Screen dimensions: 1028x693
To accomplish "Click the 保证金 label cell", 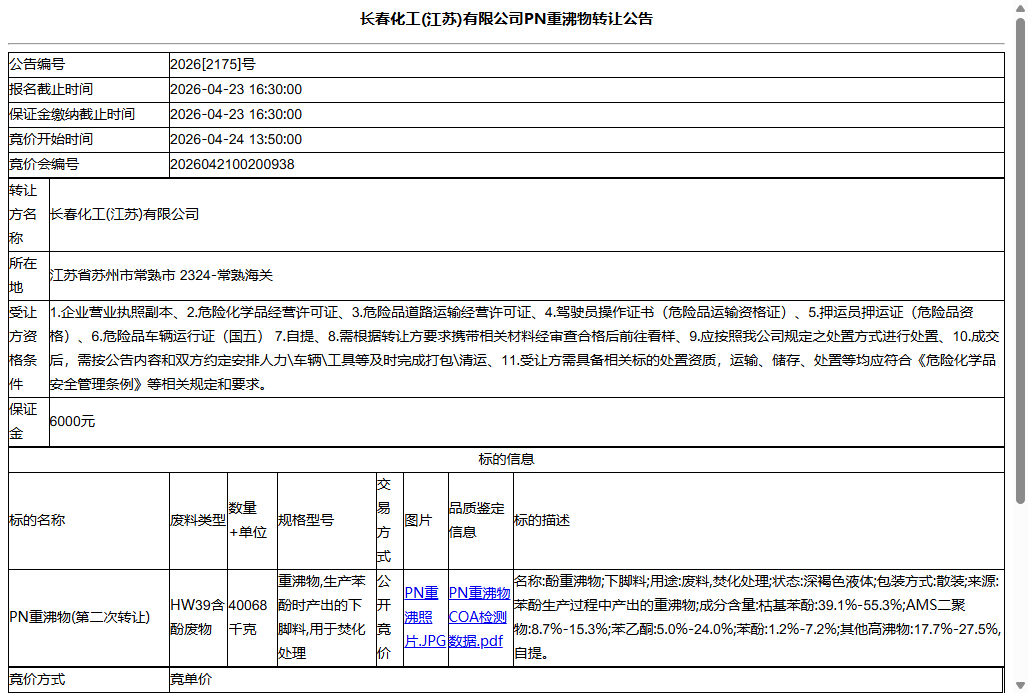I will pyautogui.click(x=29, y=422).
